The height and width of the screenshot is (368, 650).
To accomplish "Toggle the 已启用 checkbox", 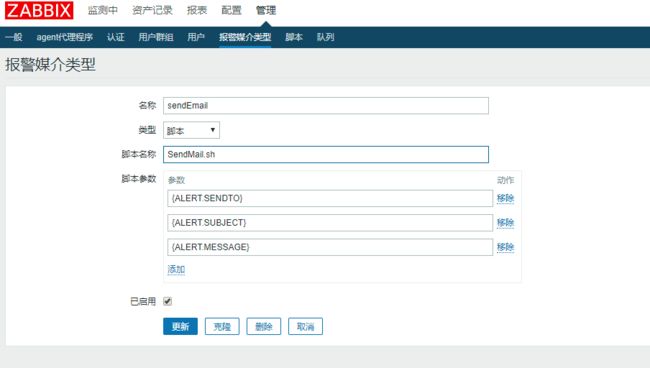I will click(x=167, y=301).
